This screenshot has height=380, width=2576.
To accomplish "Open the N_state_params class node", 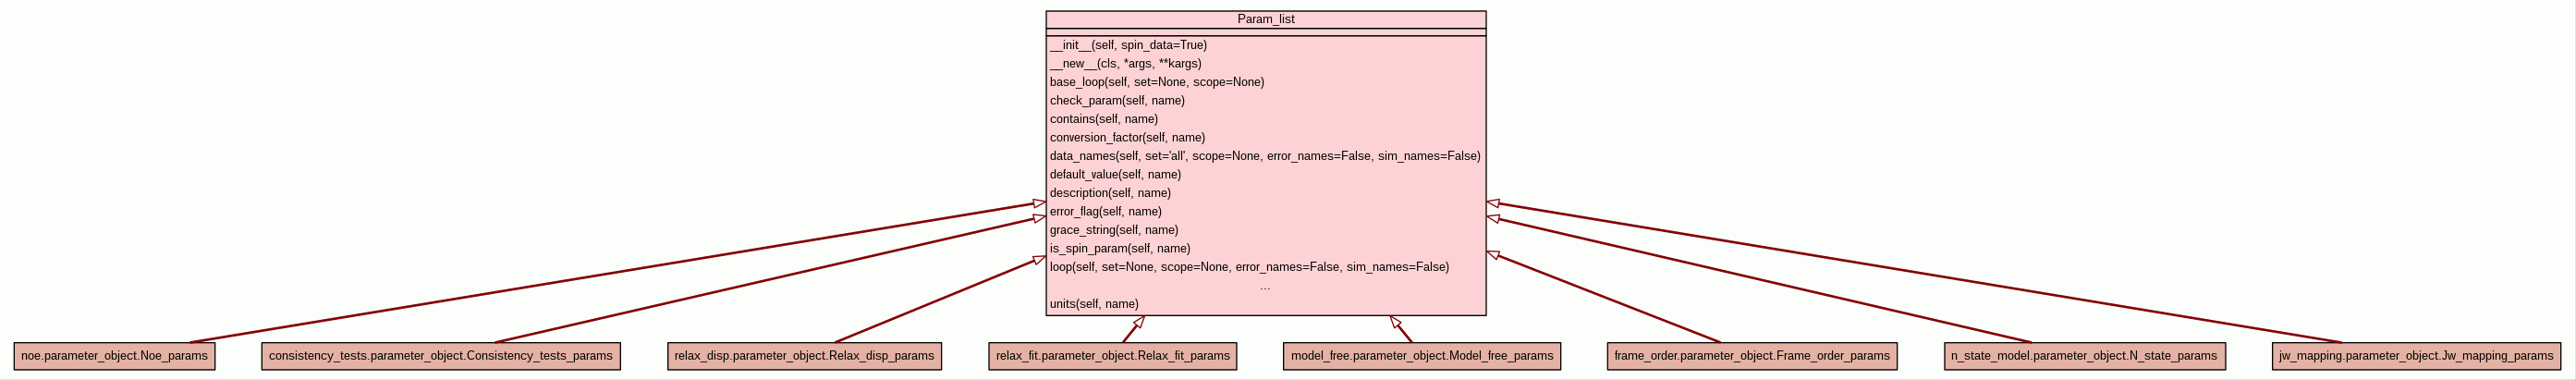I will point(2084,356).
